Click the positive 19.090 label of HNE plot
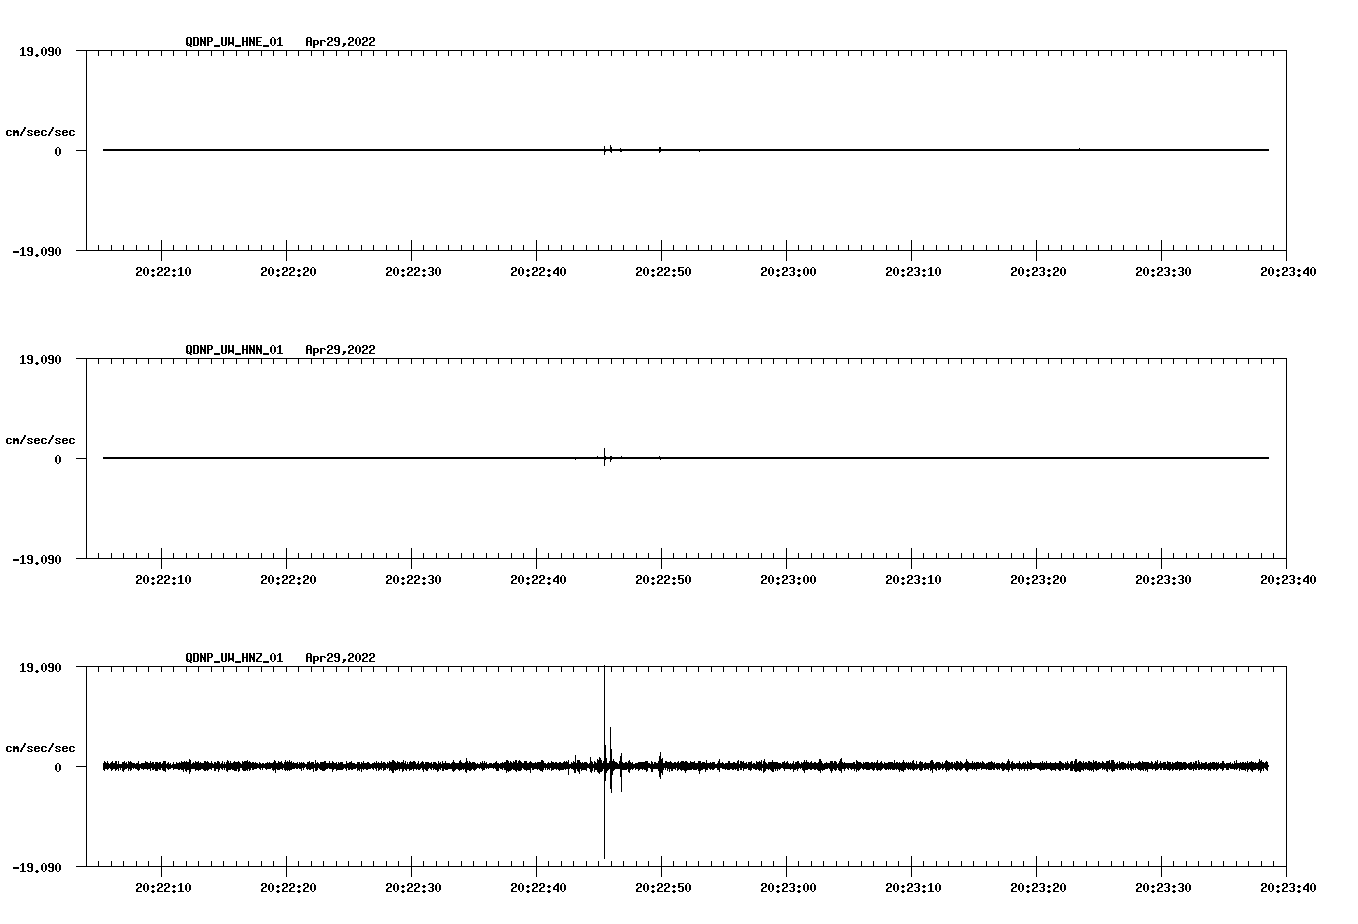The height and width of the screenshot is (924, 1358). click(x=41, y=51)
